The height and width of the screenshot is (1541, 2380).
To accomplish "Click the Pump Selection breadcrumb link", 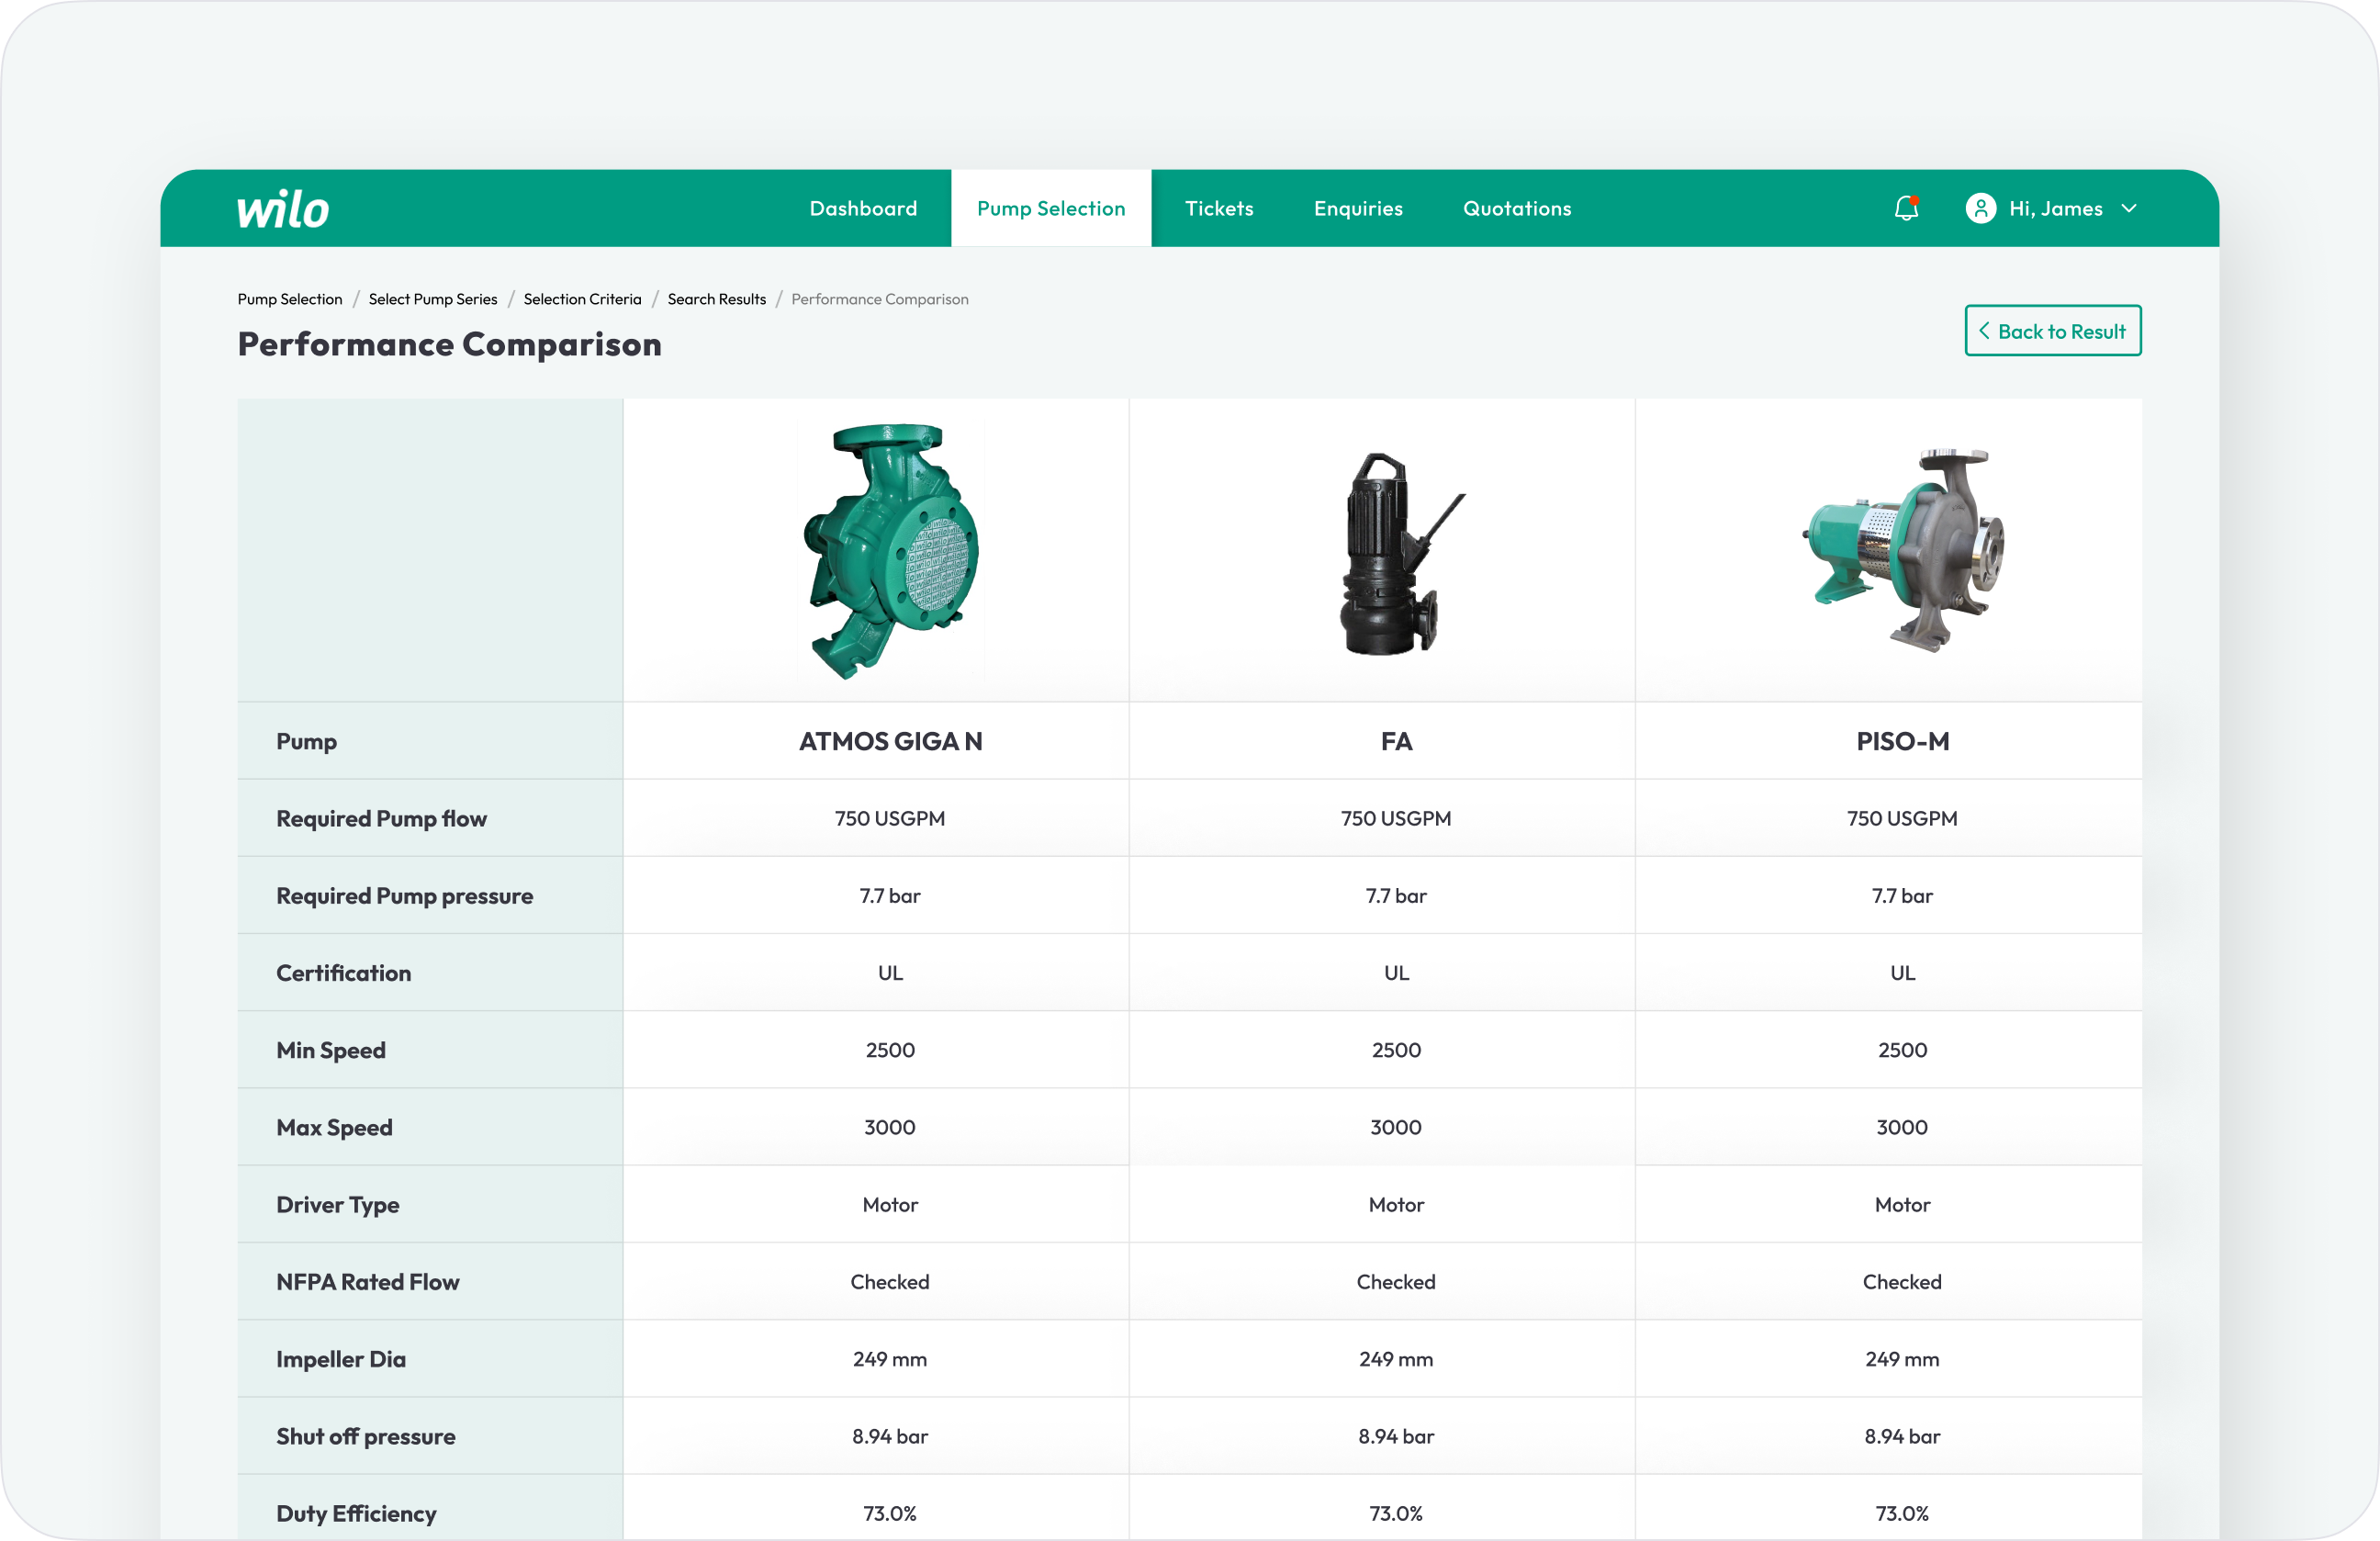I will [x=290, y=299].
